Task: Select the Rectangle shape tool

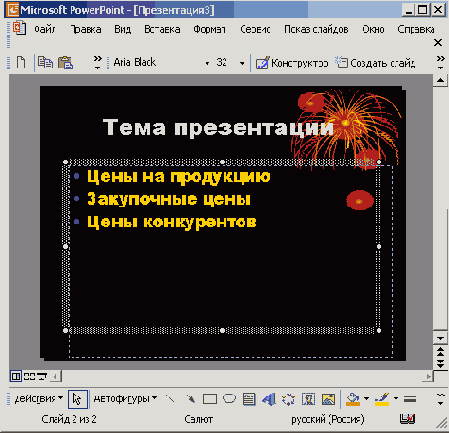Action: click(210, 399)
